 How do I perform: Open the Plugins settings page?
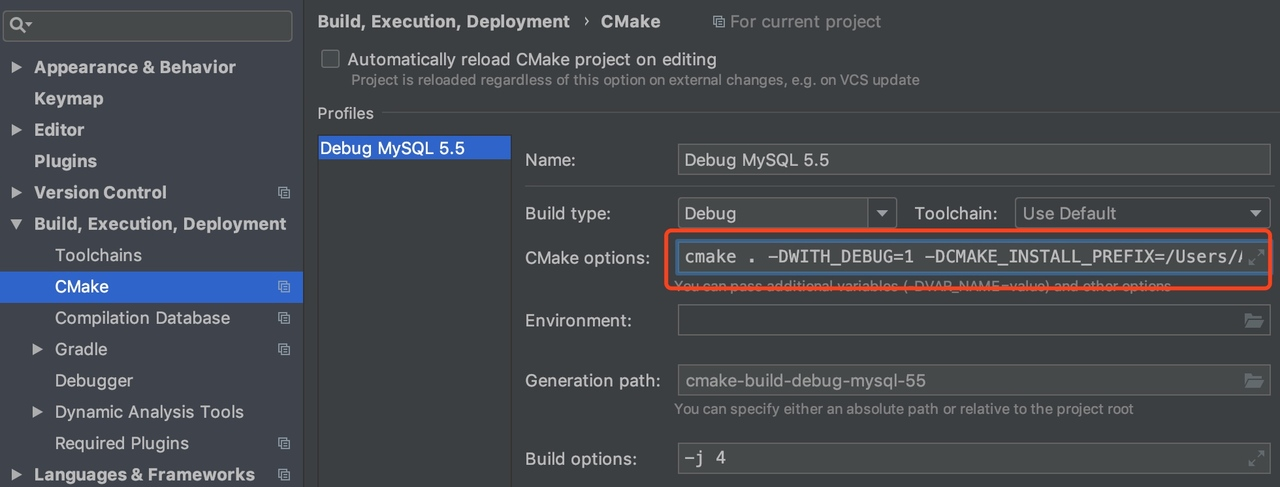tap(65, 161)
